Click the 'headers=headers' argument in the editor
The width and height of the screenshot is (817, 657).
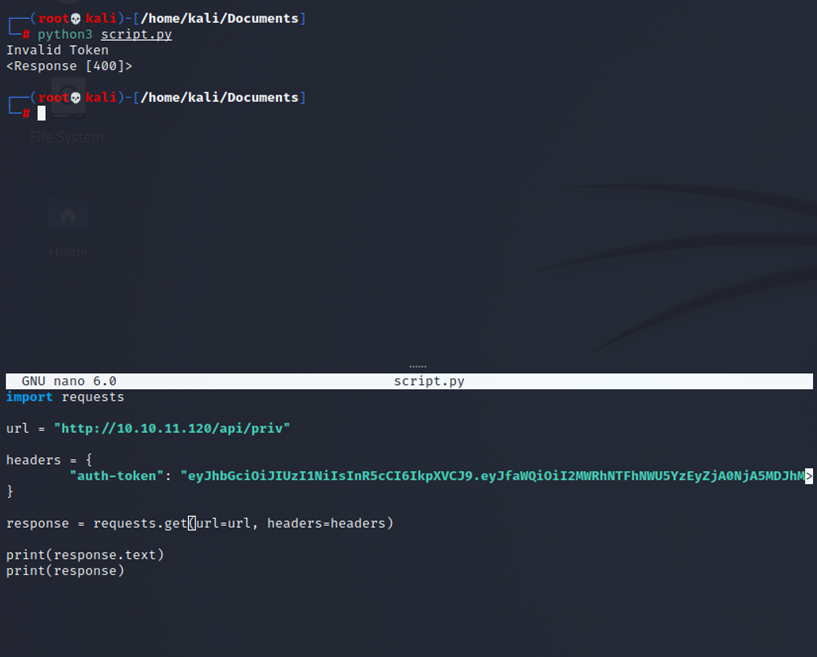pyautogui.click(x=326, y=523)
